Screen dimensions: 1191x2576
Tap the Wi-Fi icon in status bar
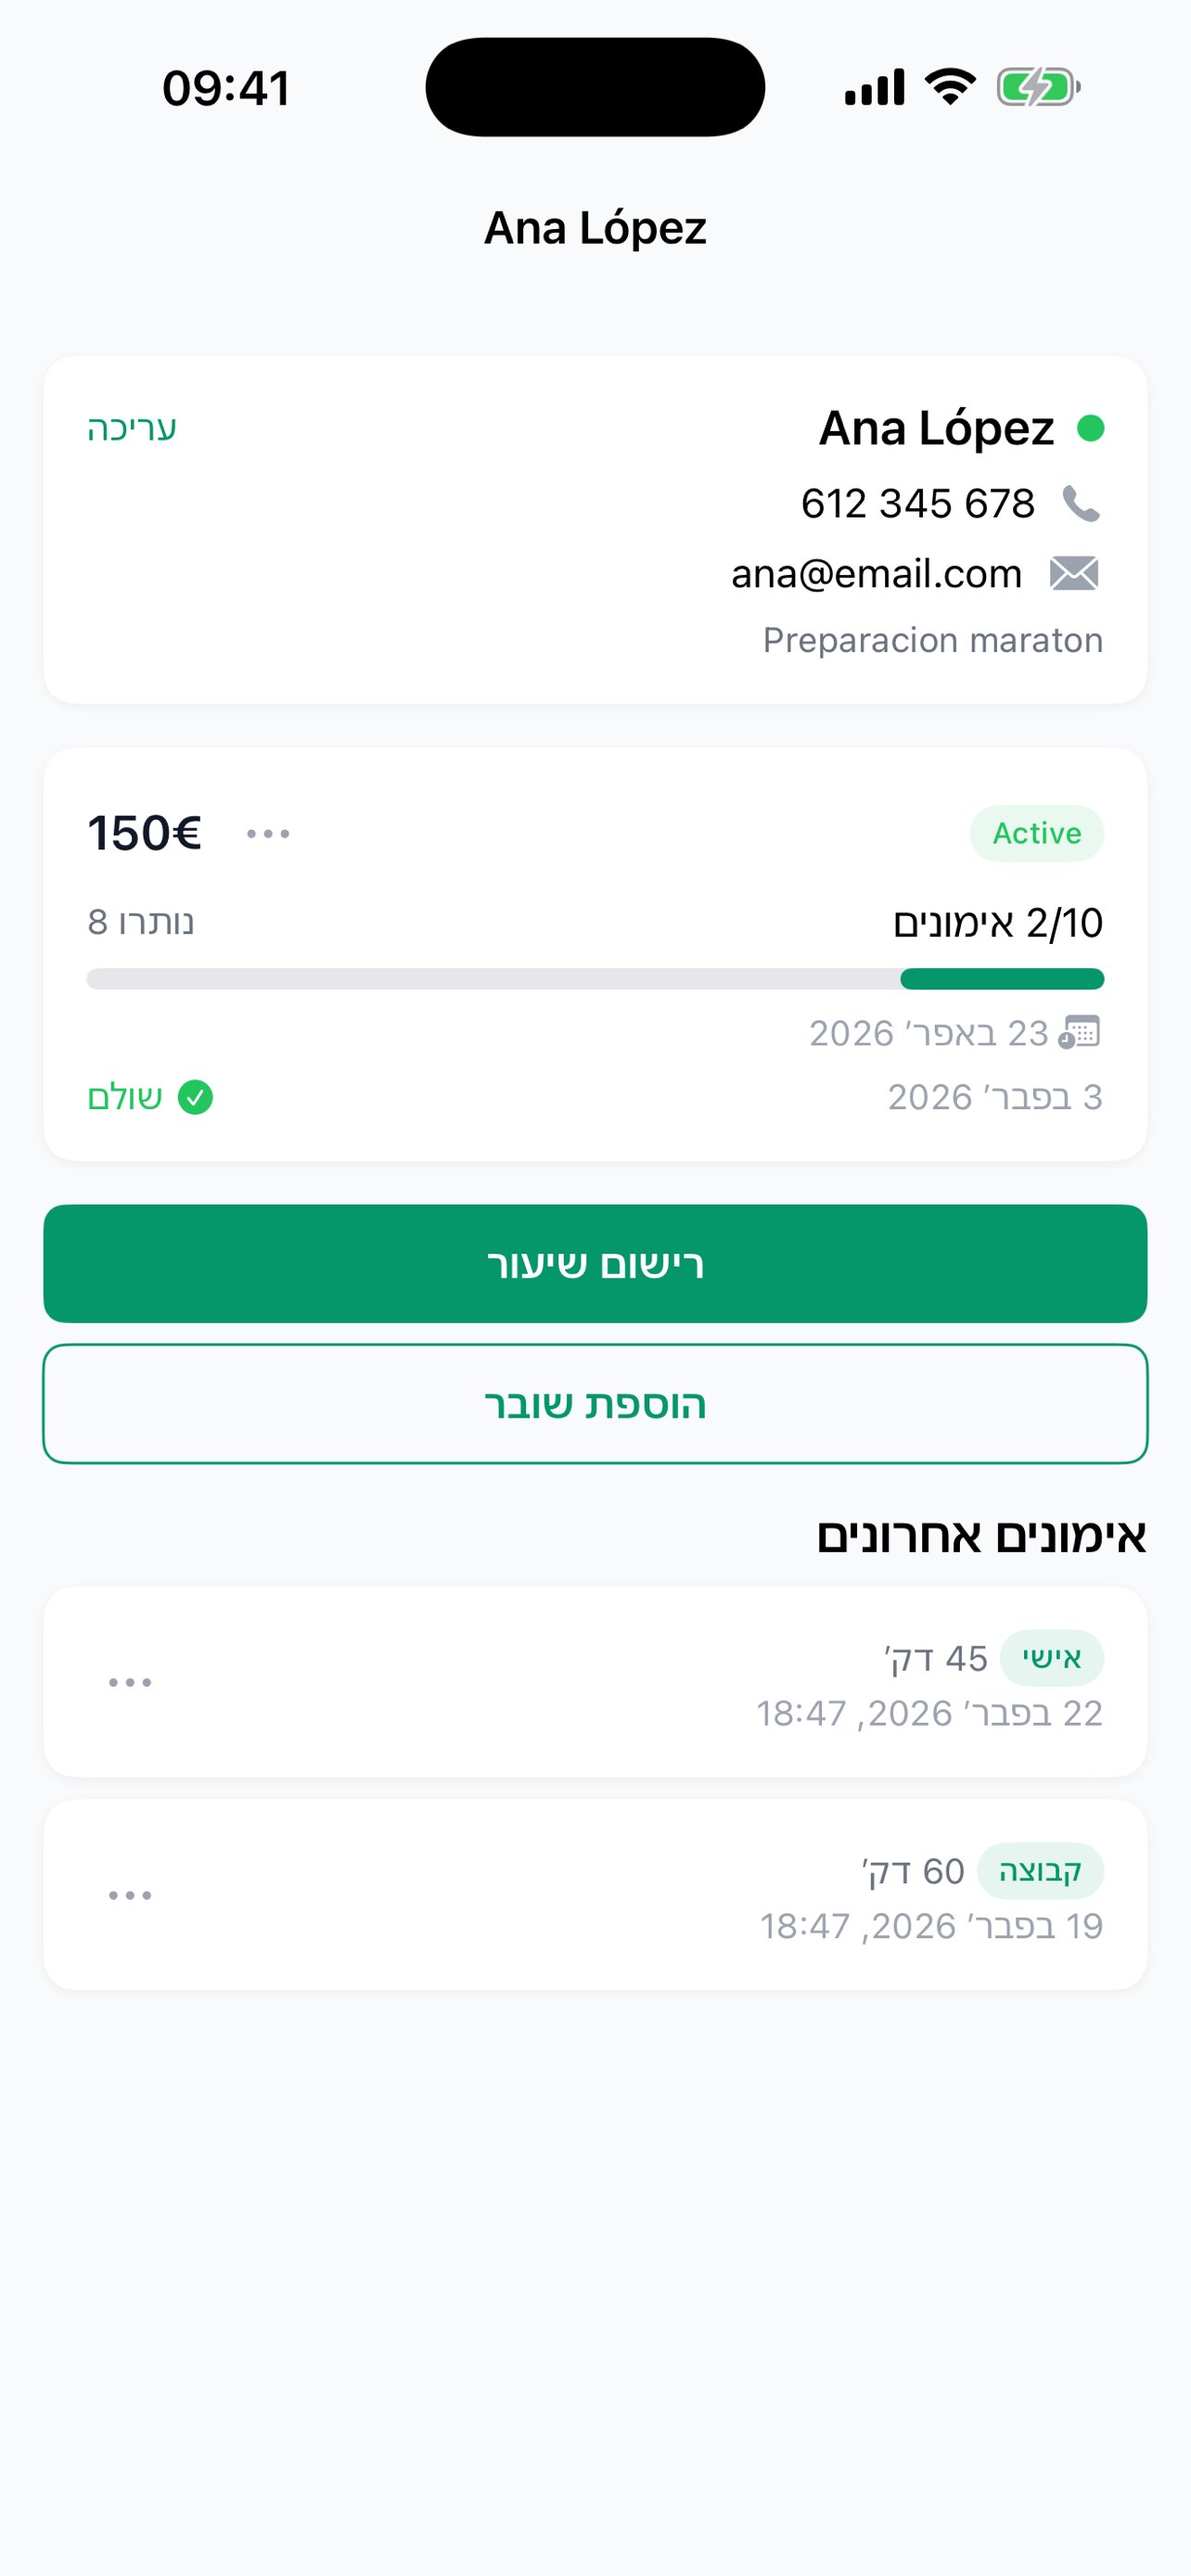point(950,87)
